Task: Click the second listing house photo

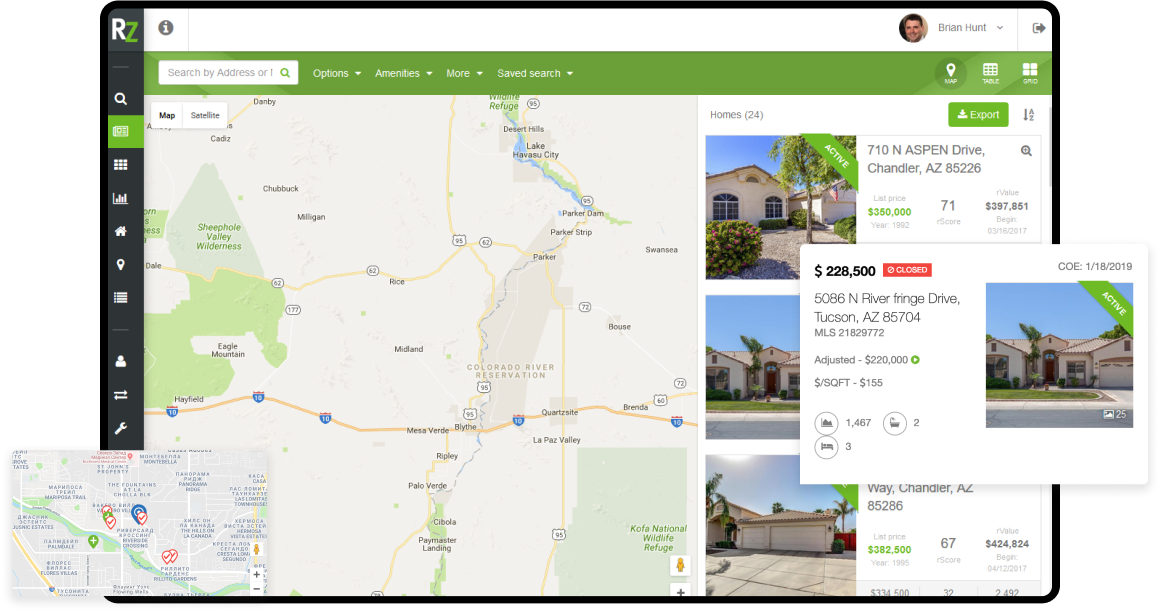Action: pos(752,367)
